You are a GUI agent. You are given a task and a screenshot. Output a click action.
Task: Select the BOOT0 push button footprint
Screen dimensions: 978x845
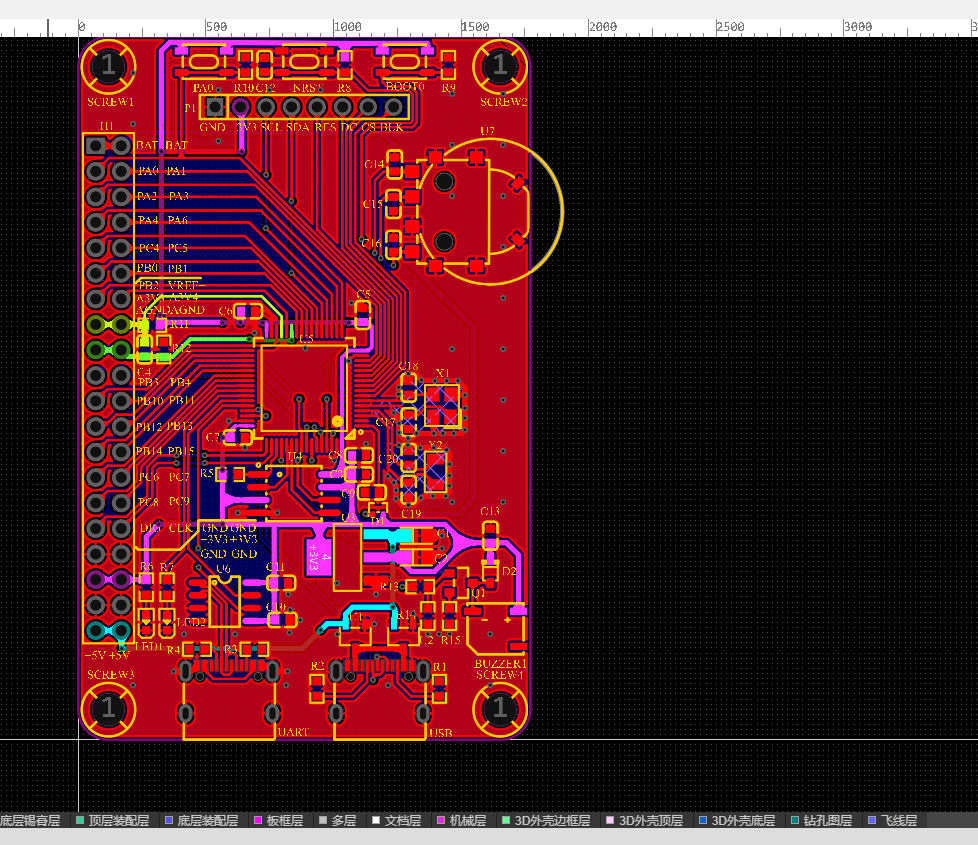click(x=404, y=62)
